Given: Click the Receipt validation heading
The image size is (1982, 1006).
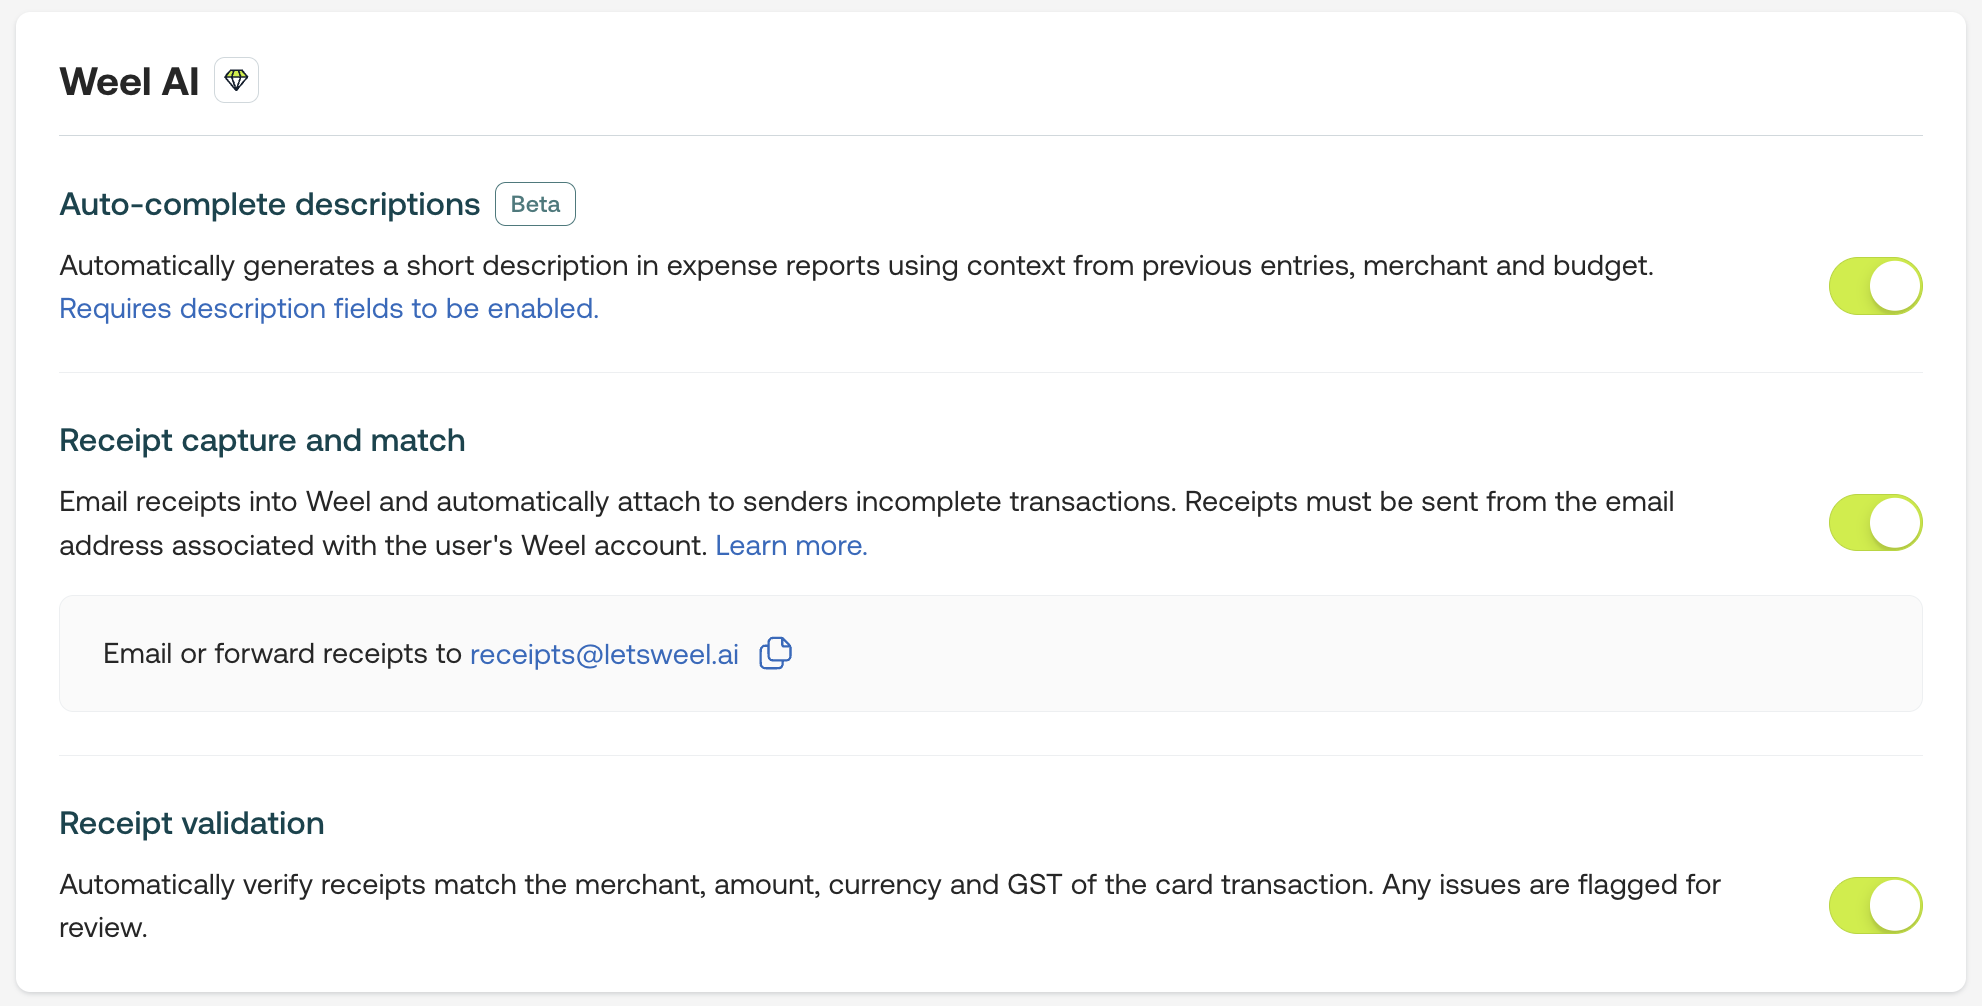Looking at the screenshot, I should point(192,823).
